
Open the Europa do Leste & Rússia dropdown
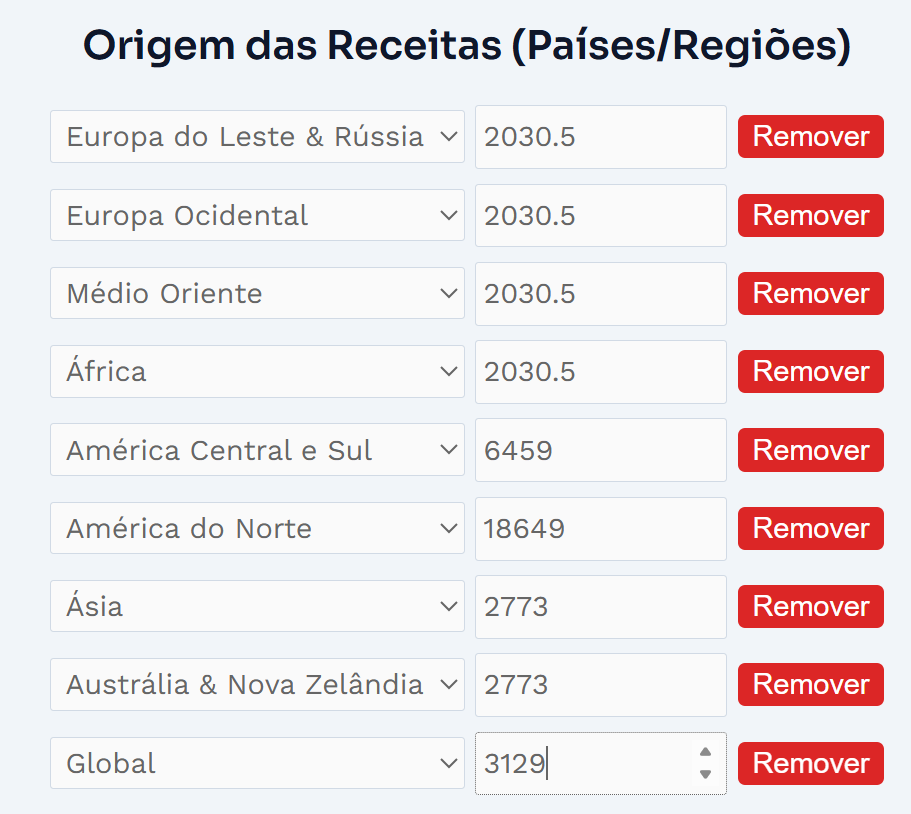(x=257, y=136)
